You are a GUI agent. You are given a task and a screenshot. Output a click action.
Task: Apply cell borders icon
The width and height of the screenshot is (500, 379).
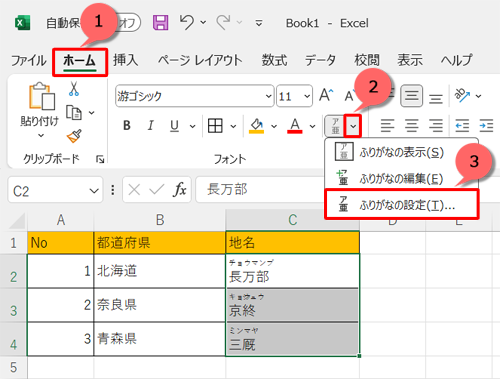click(215, 126)
